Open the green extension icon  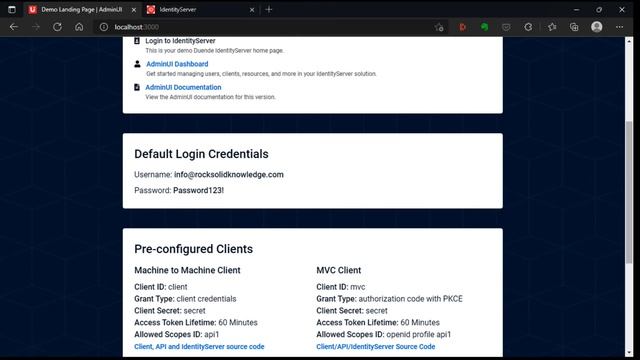click(484, 27)
